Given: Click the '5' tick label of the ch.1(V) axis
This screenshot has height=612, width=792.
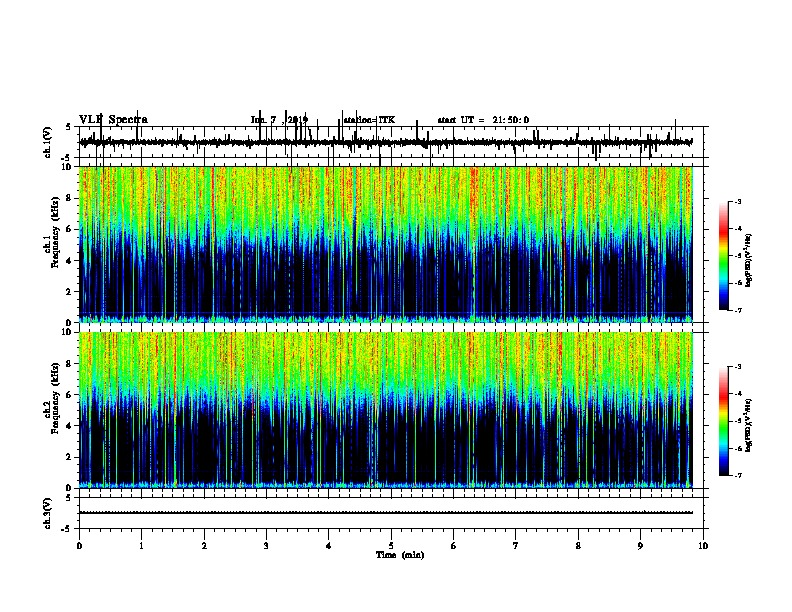Looking at the screenshot, I should tap(68, 127).
